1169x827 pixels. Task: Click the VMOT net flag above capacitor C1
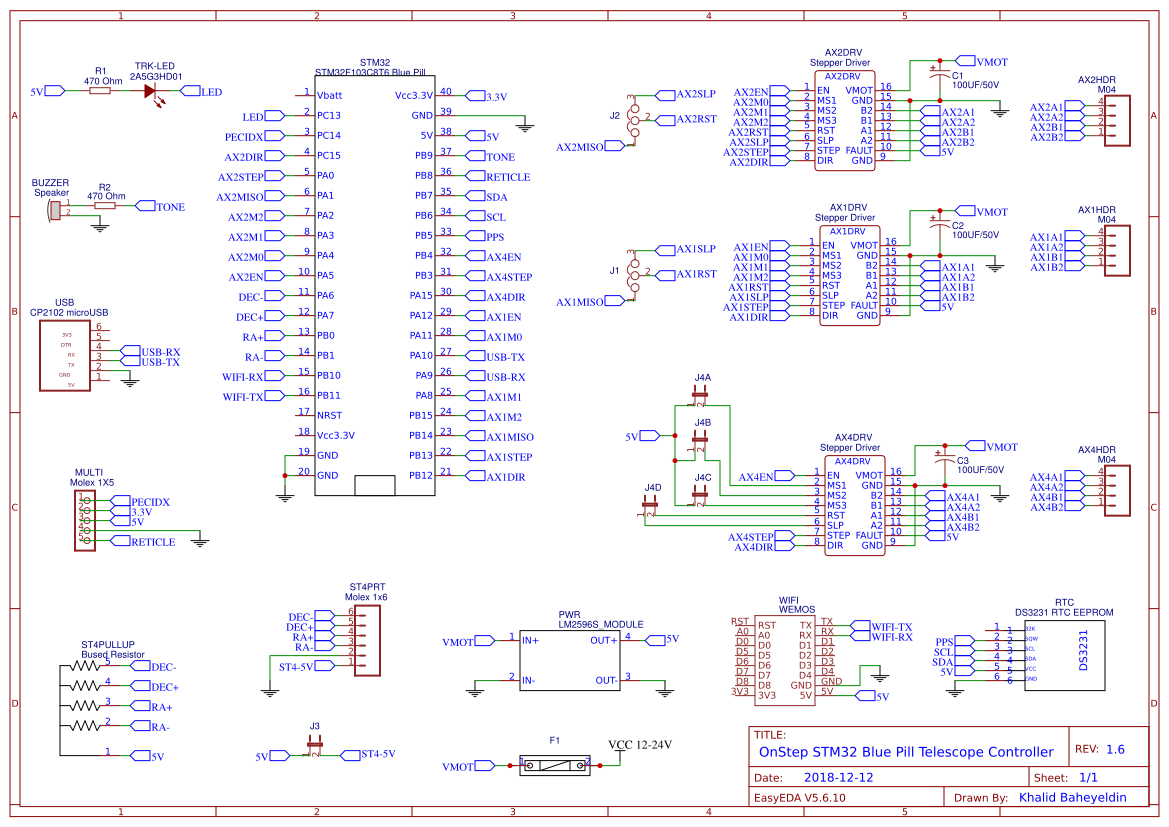pyautogui.click(x=981, y=62)
